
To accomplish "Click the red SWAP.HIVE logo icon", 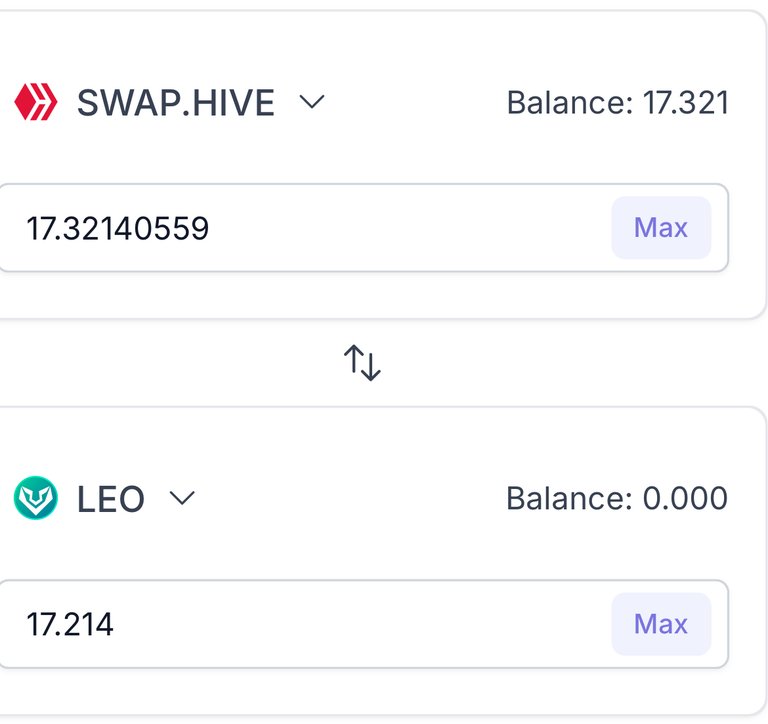I will pos(36,102).
